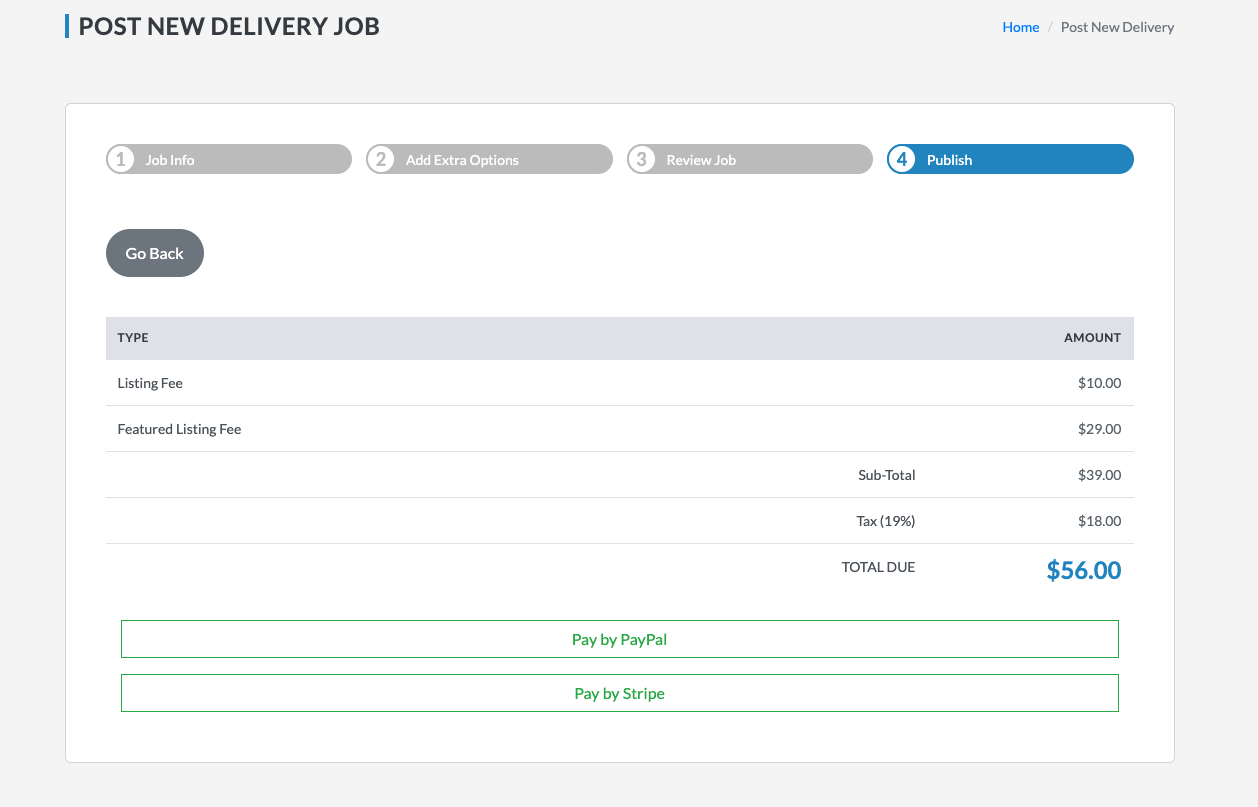Select the Publish step label
This screenshot has height=807, width=1258.
(x=949, y=160)
